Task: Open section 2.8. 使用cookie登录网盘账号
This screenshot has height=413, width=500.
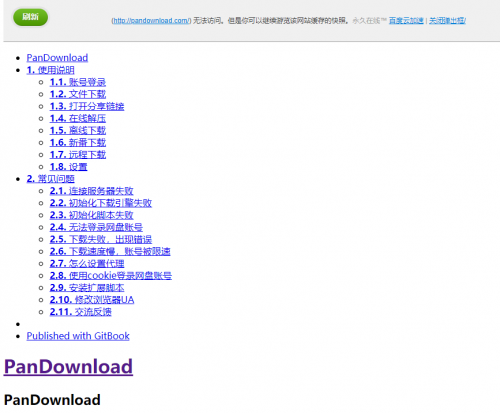Action: click(111, 276)
